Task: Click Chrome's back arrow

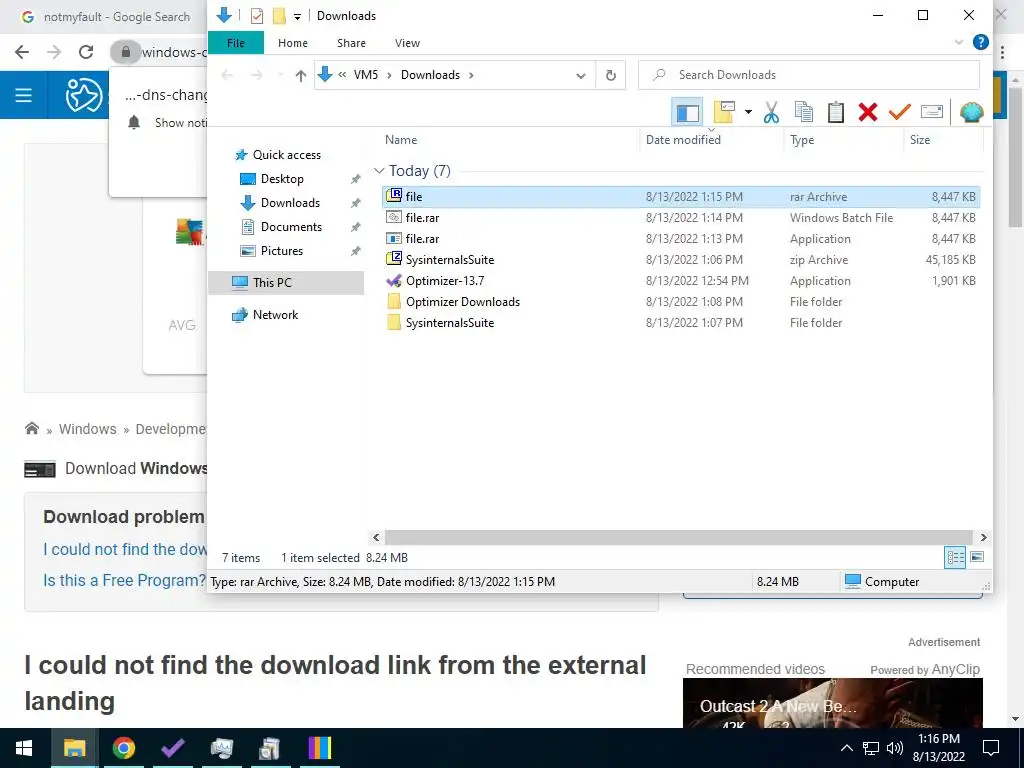Action: click(22, 52)
